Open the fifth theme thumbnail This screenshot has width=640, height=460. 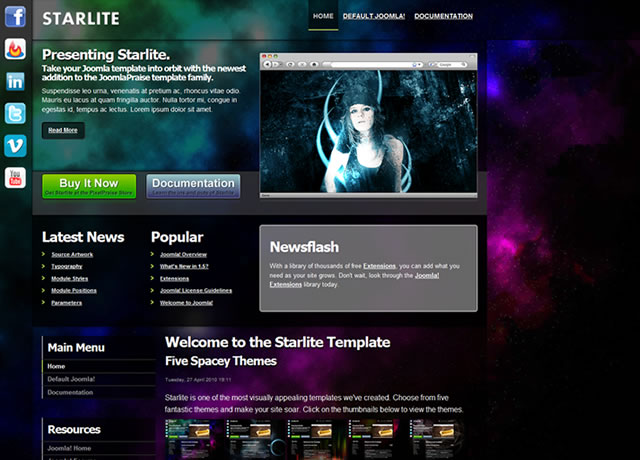[438, 439]
